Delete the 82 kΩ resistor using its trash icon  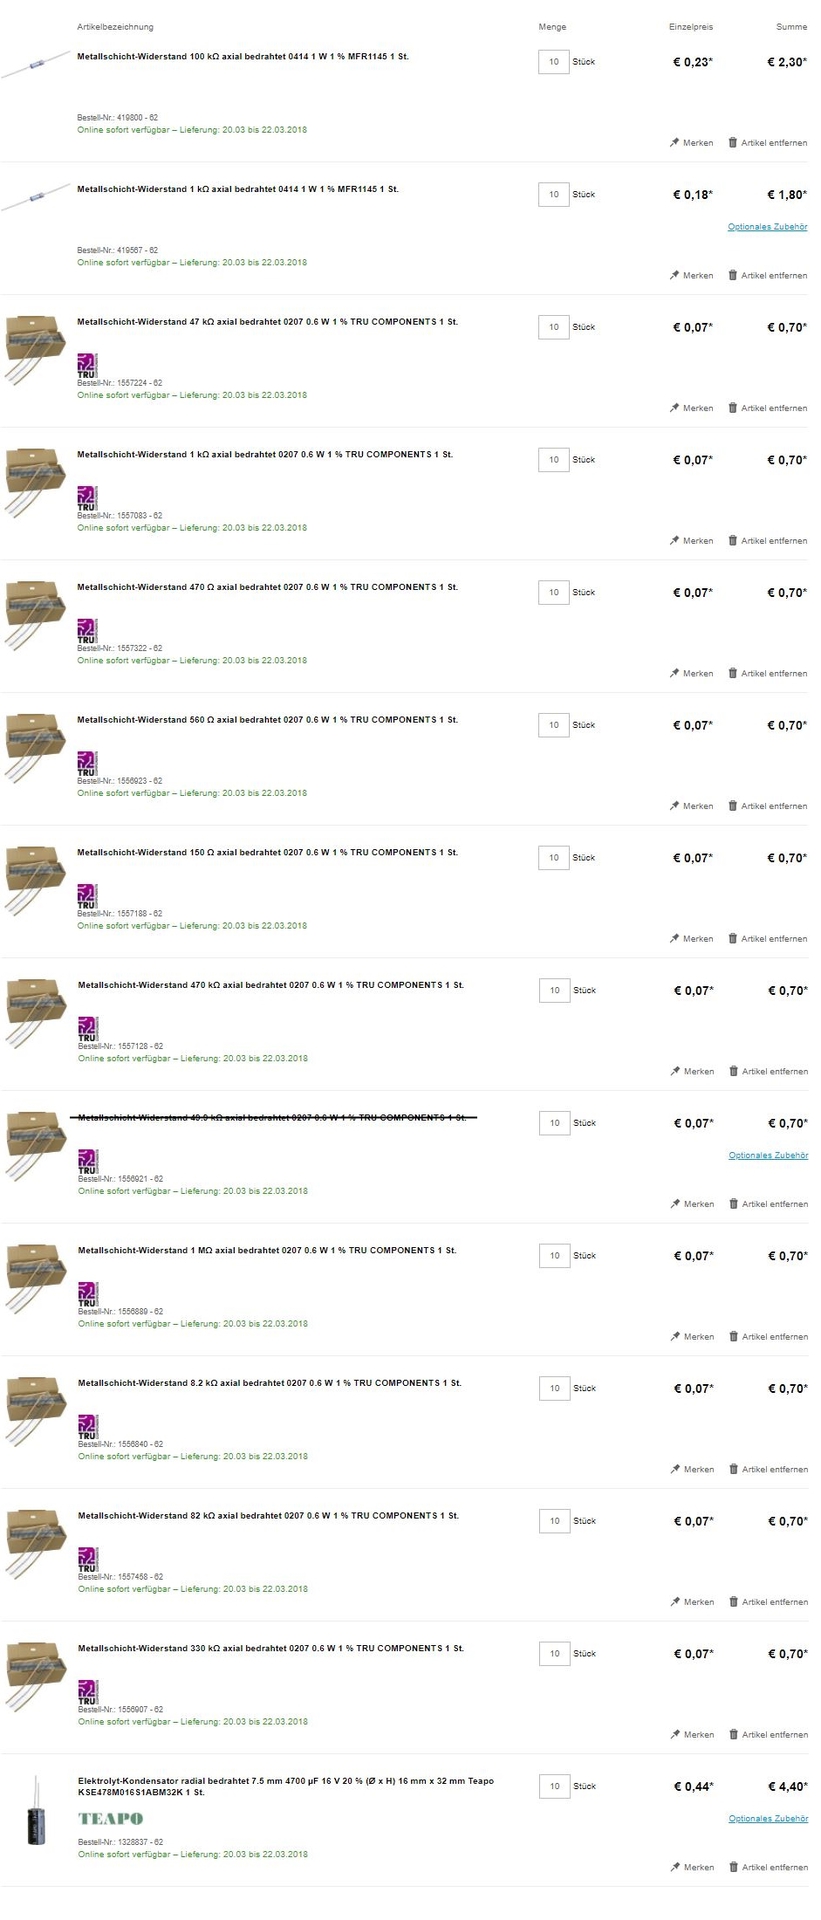[x=733, y=1602]
